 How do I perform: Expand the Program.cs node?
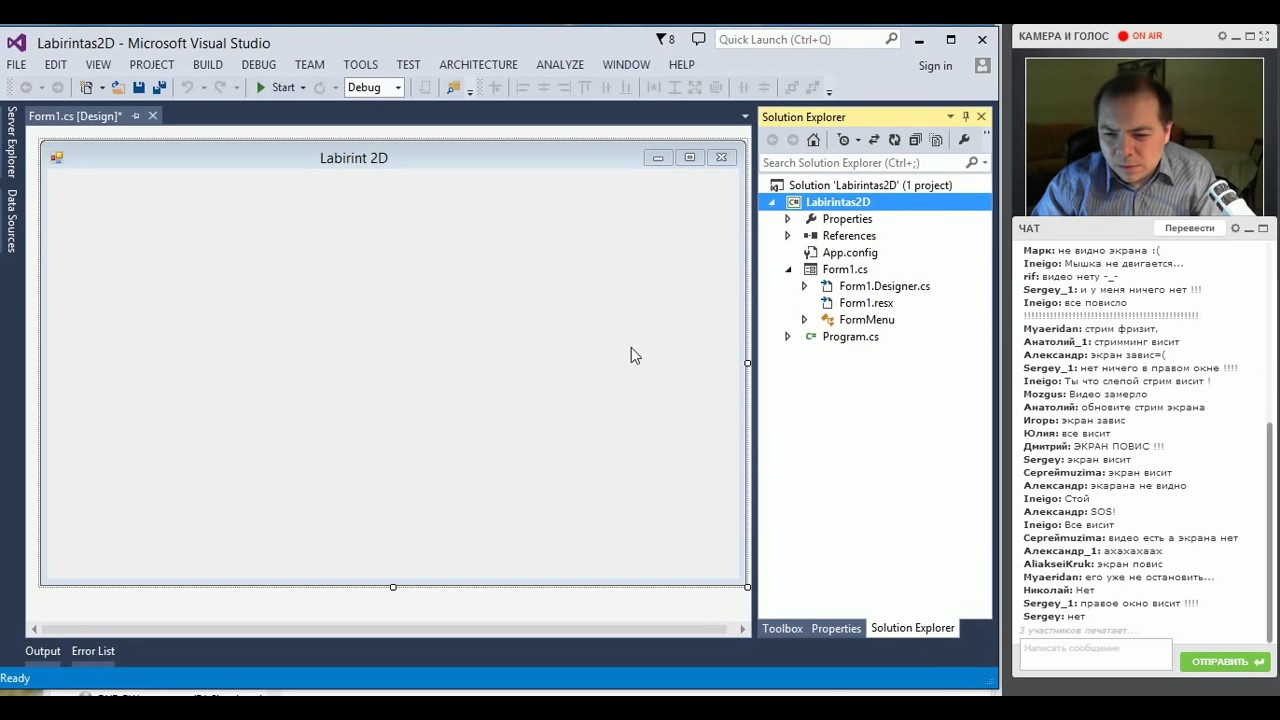pyautogui.click(x=787, y=337)
